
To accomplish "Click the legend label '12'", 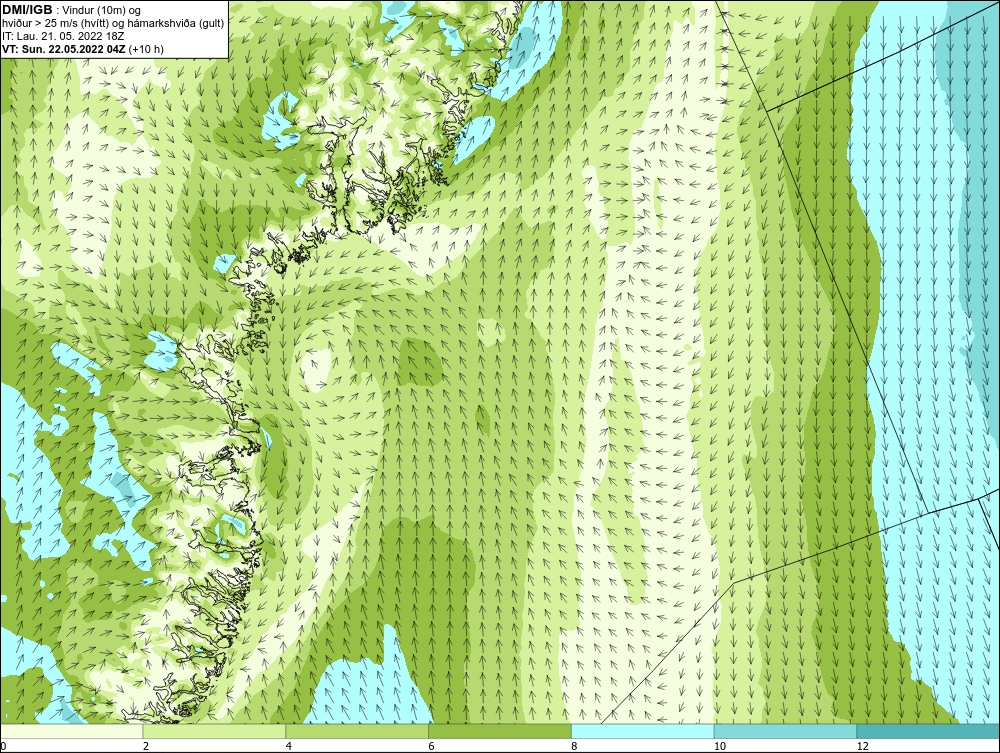I will click(863, 746).
